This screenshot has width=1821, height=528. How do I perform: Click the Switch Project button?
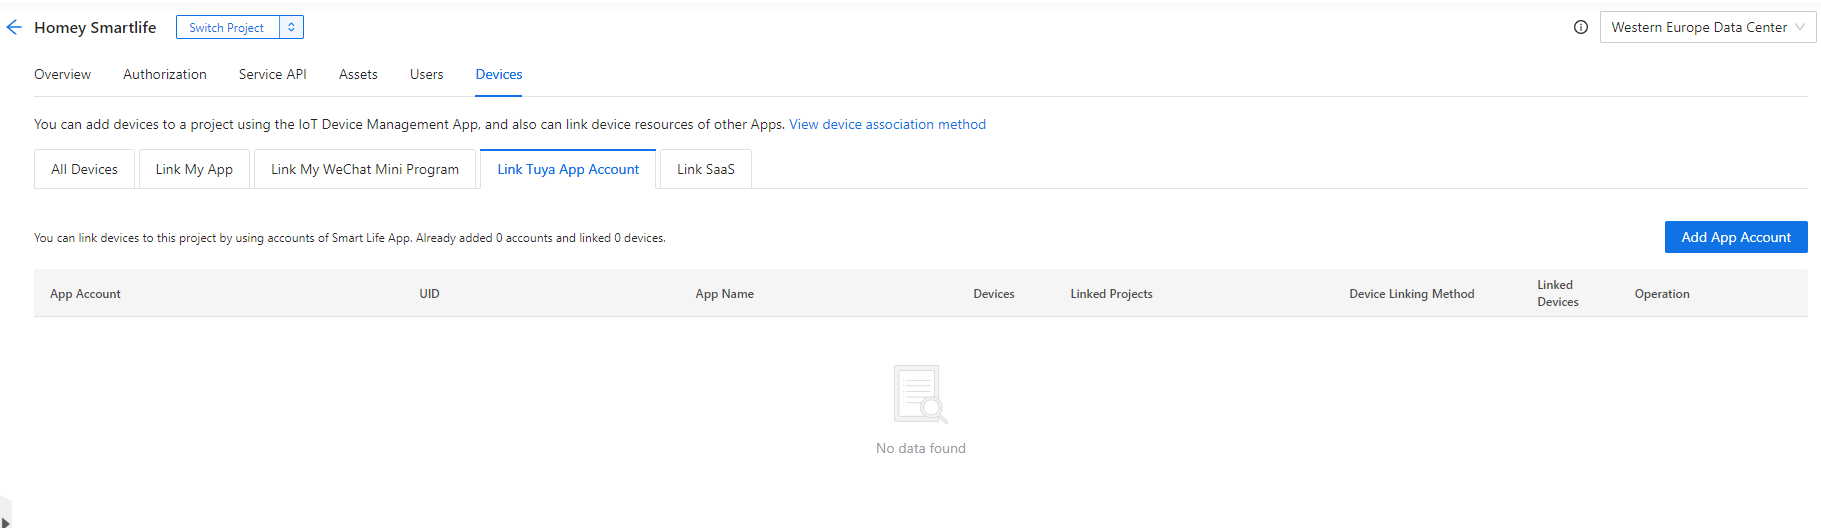[227, 27]
